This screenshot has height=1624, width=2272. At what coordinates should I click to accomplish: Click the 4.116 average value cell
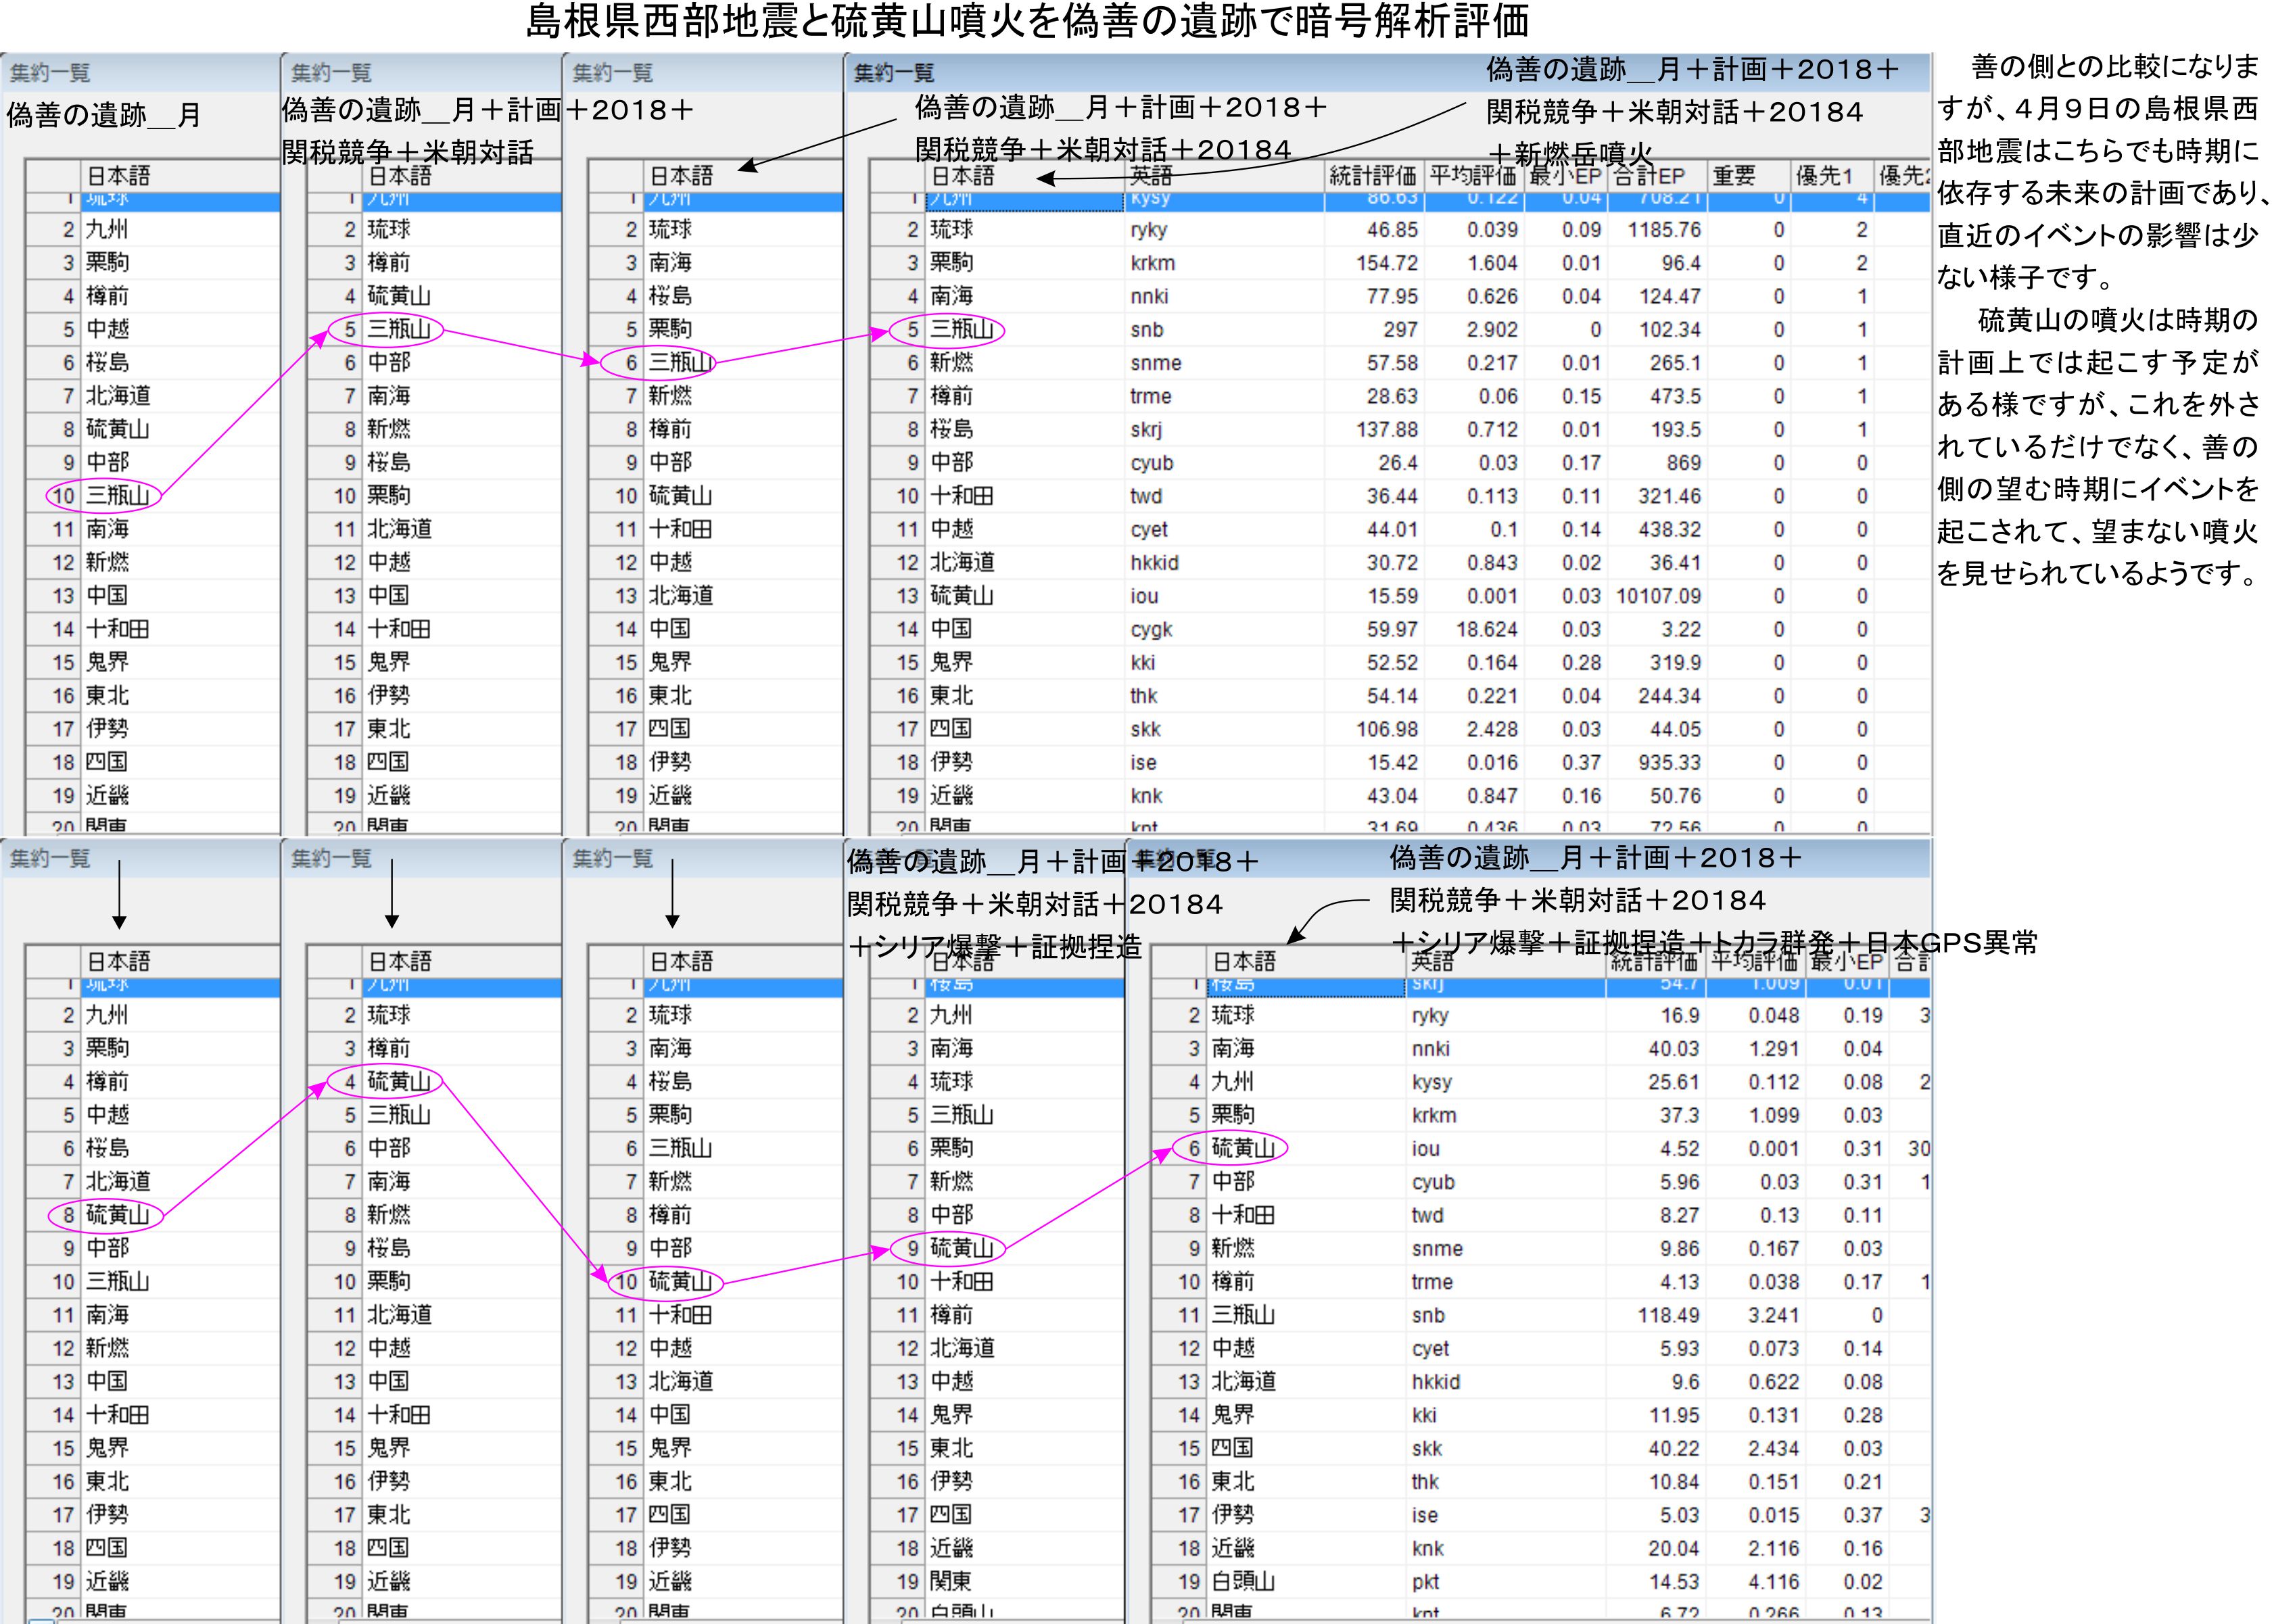click(x=1773, y=1581)
